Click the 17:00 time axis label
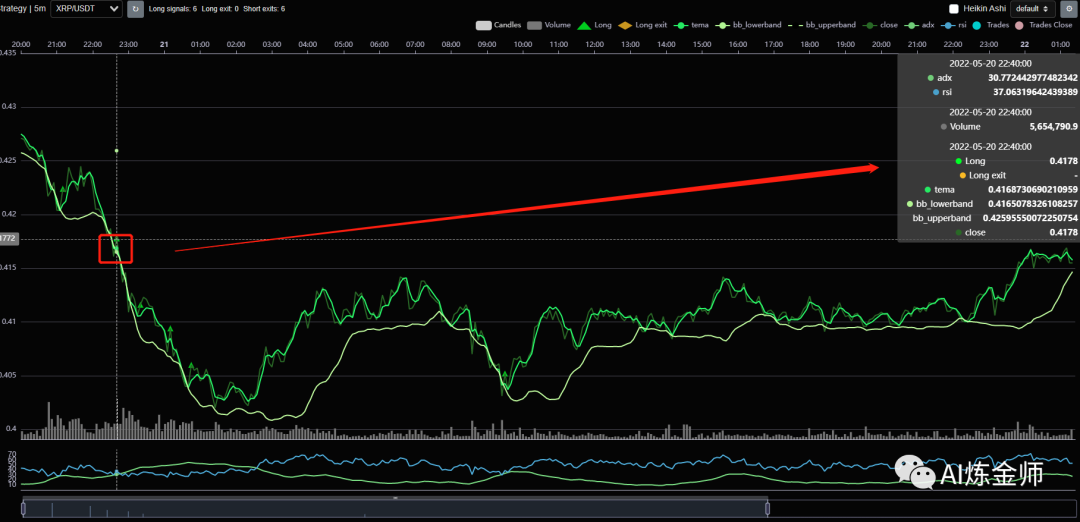The height and width of the screenshot is (522, 1080). pos(773,44)
